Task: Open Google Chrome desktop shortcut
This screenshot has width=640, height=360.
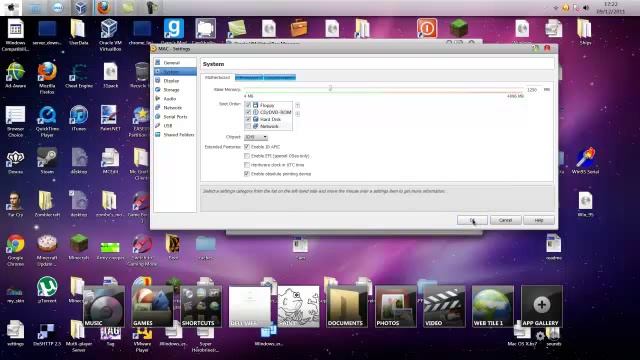Action: [x=15, y=250]
